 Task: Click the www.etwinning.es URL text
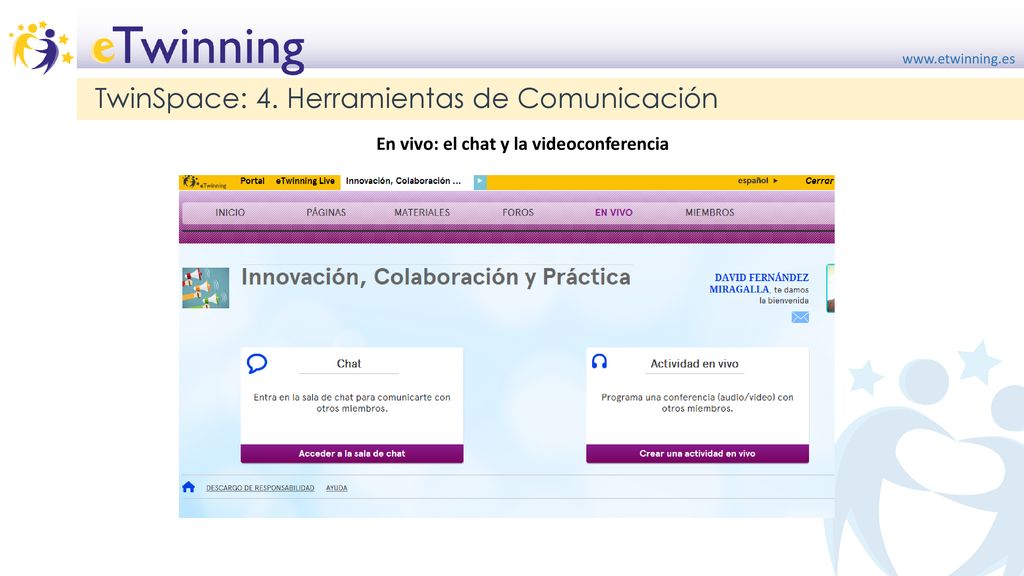tap(959, 59)
